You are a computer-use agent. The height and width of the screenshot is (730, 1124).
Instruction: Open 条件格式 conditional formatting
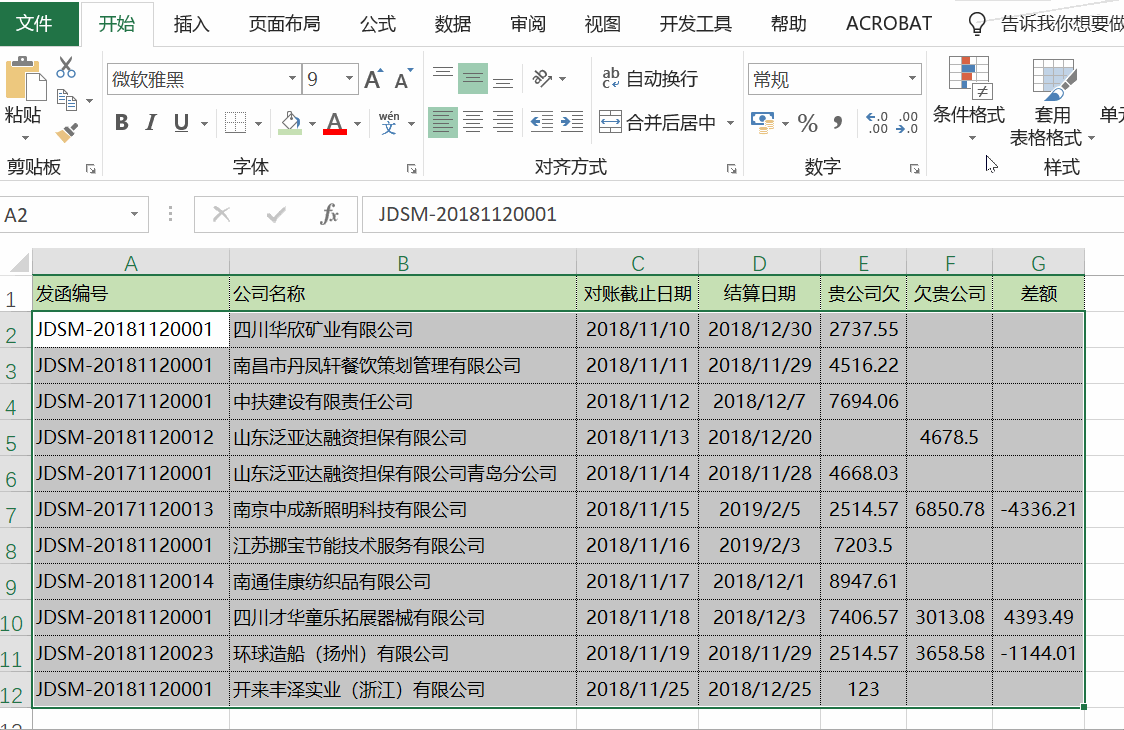click(x=969, y=98)
